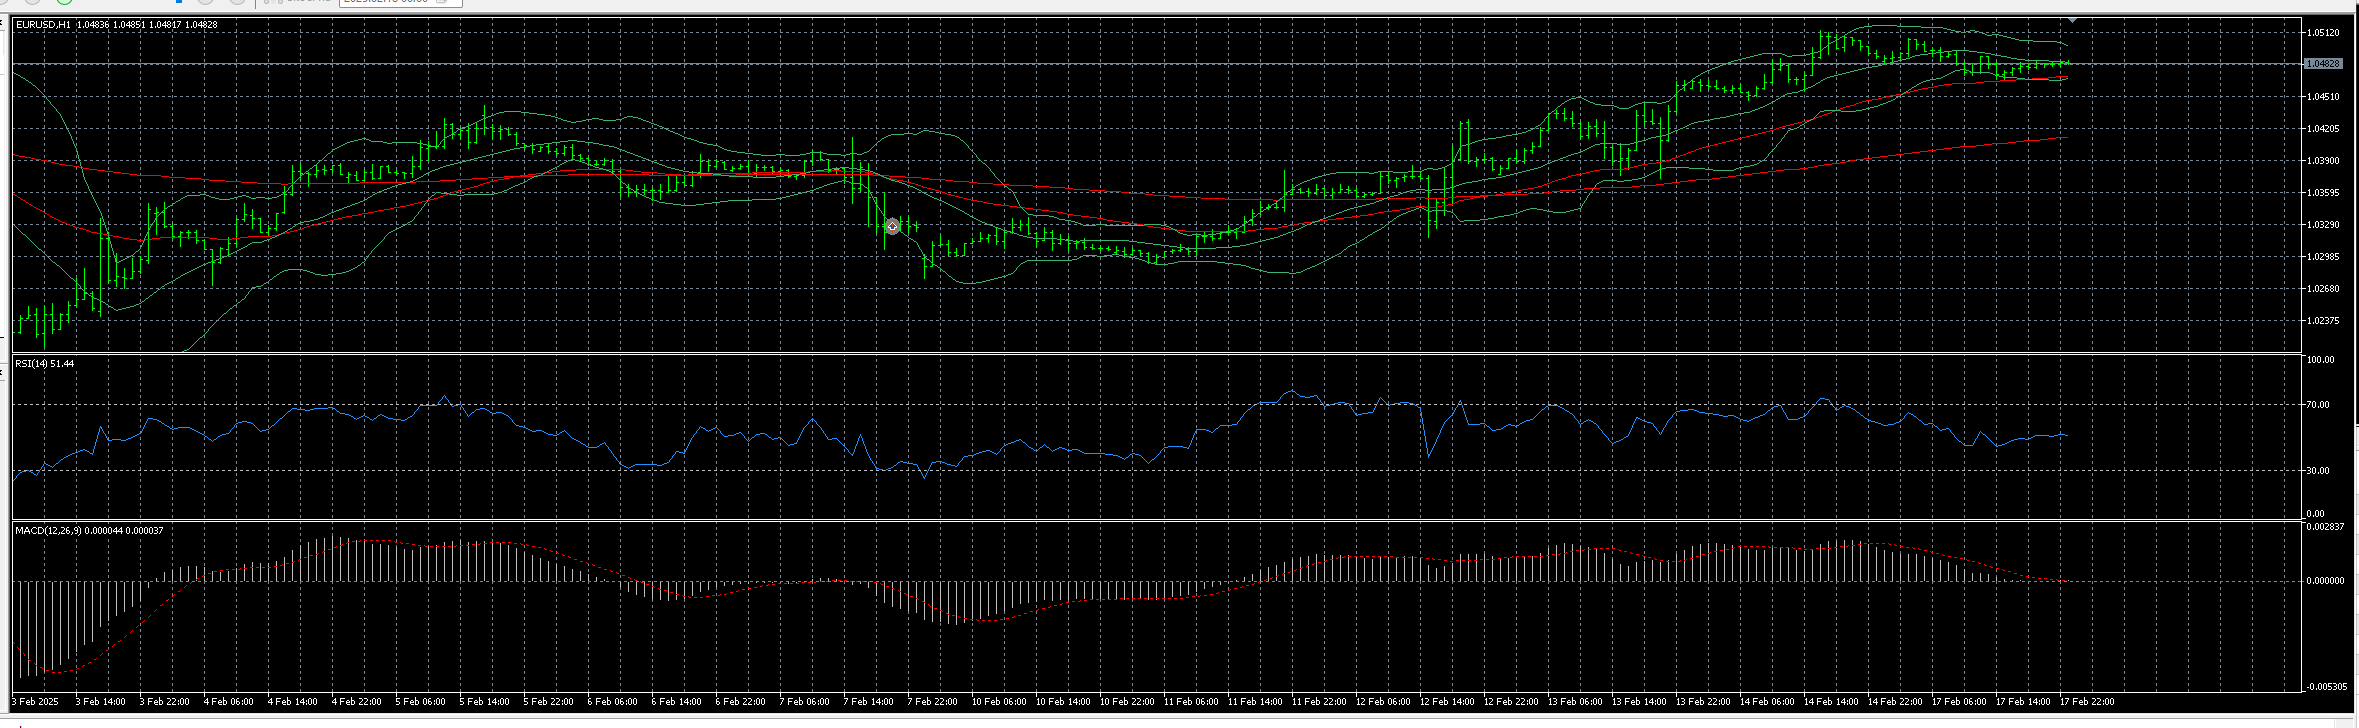
Task: Click the circular cursor marker on the chart
Action: click(x=893, y=227)
